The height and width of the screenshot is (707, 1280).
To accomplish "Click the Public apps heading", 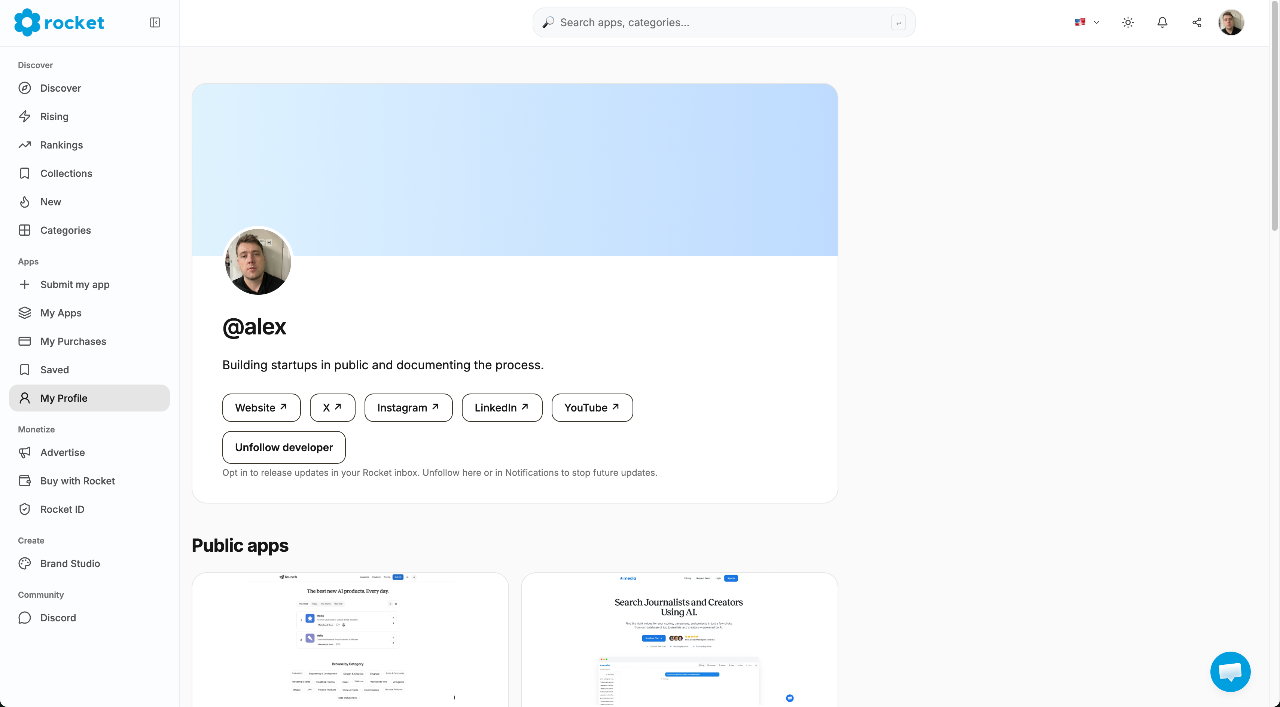I will pyautogui.click(x=240, y=545).
